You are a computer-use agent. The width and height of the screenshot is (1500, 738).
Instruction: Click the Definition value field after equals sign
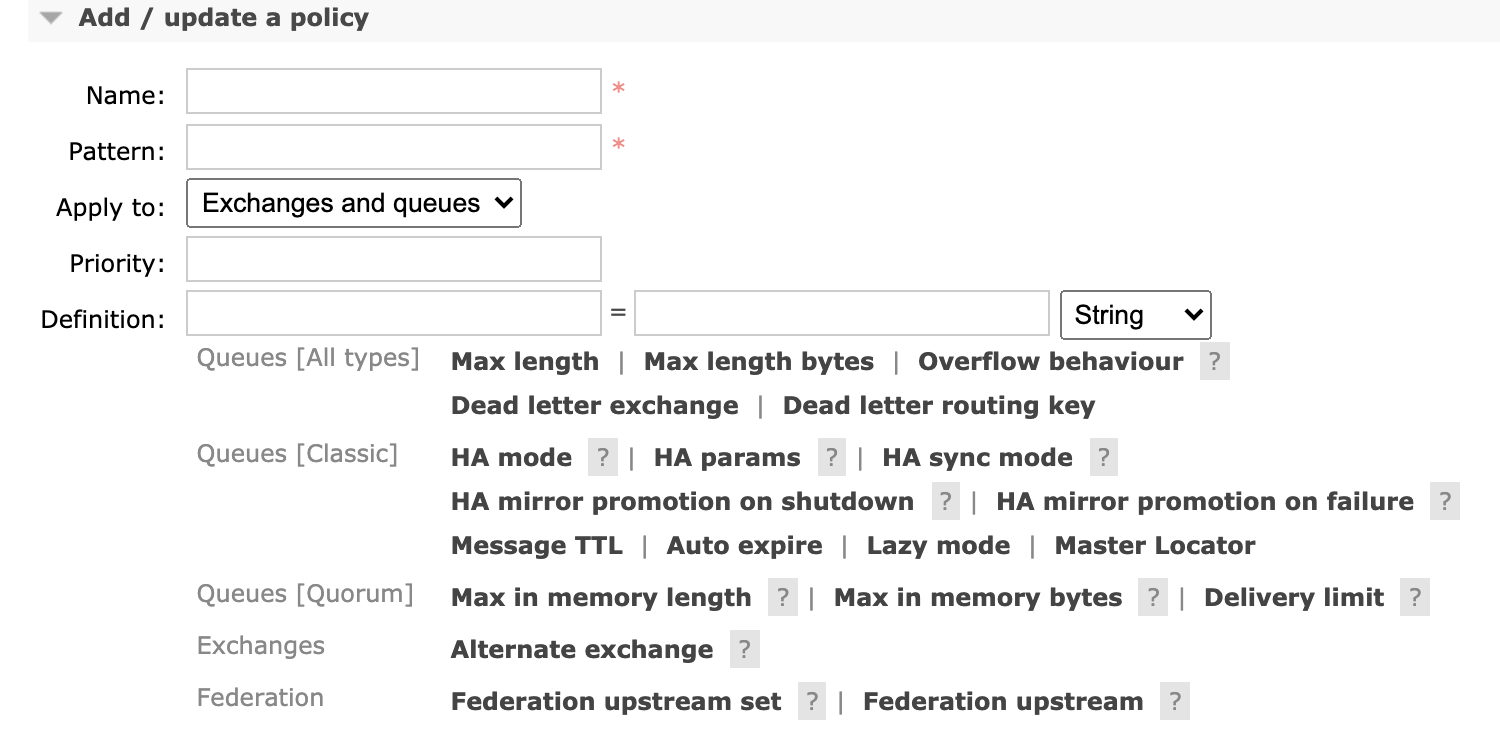[841, 314]
